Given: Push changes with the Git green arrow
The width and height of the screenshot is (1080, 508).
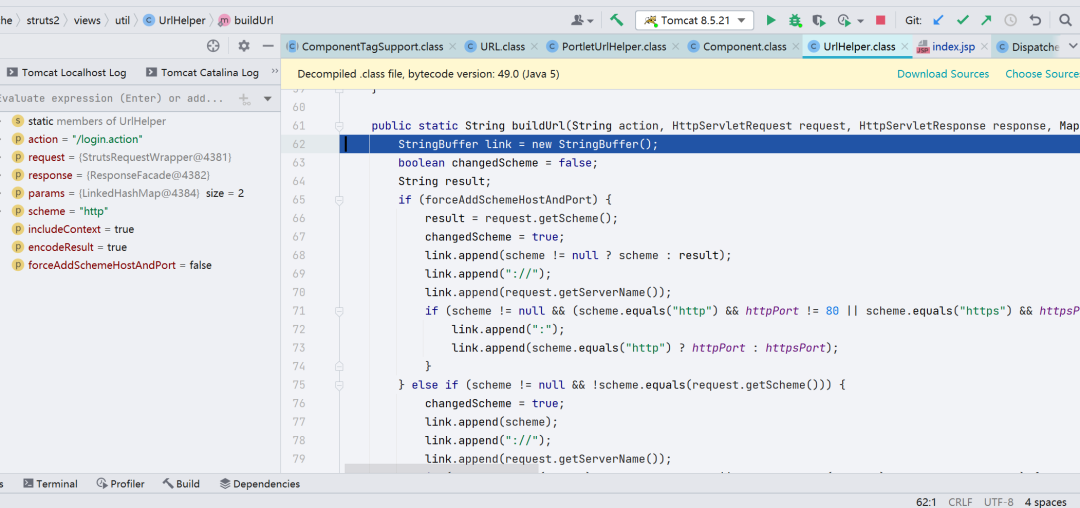Looking at the screenshot, I should (x=986, y=20).
